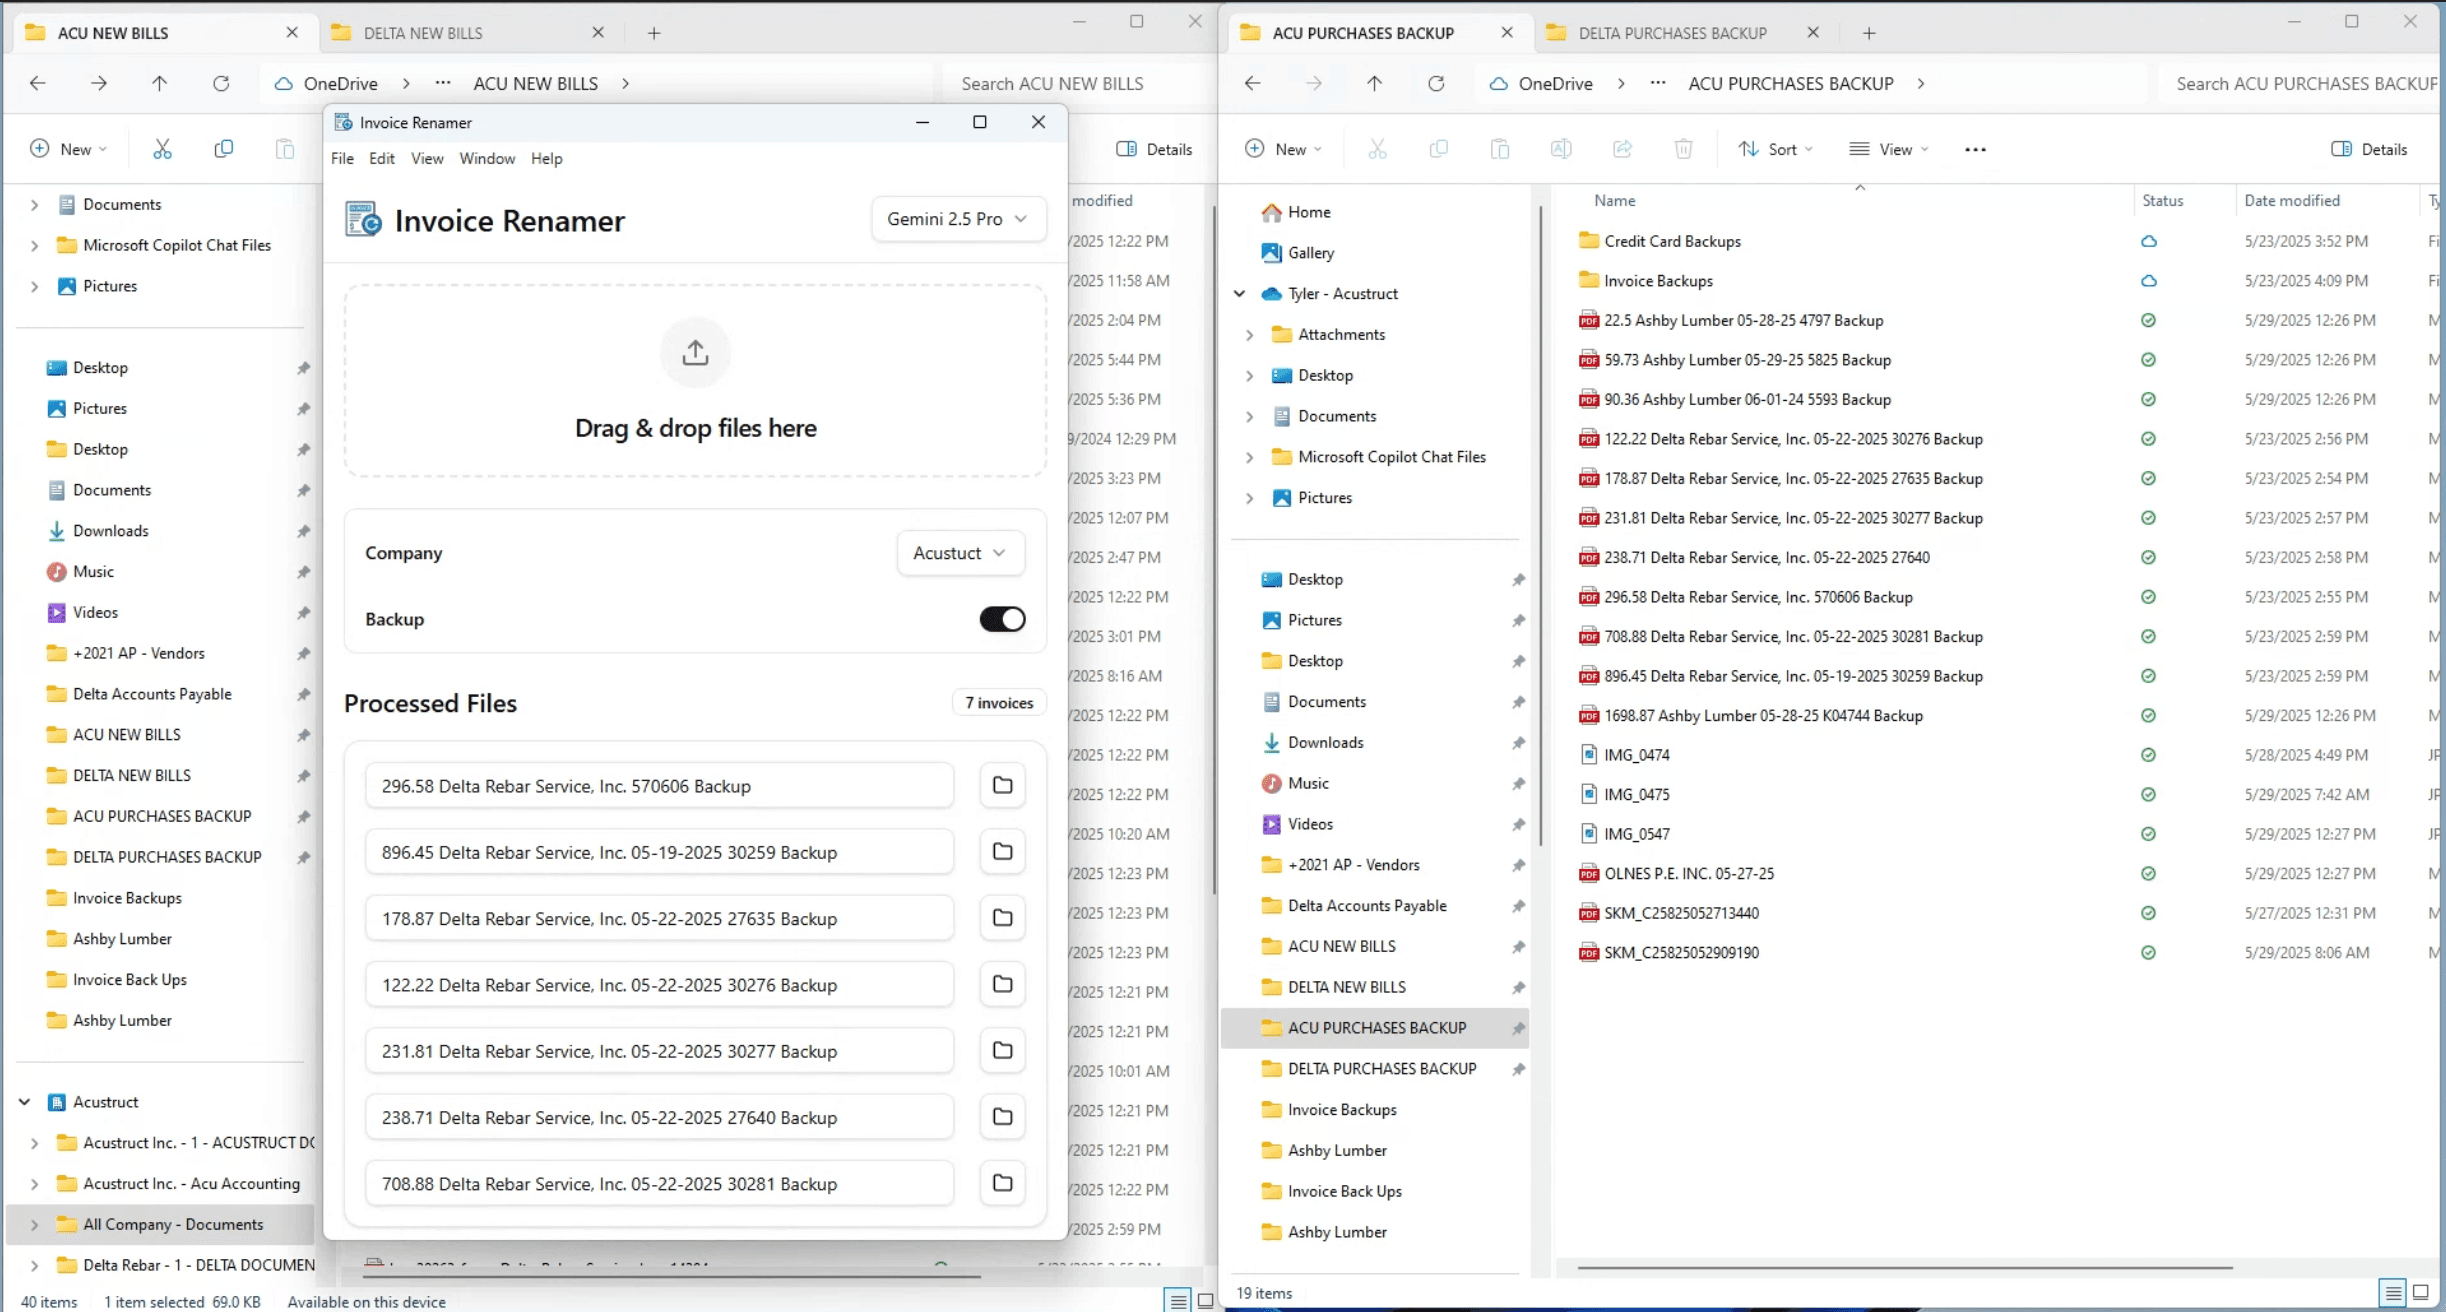Click the Delete icon in ACU PURCHASES BACKUP toolbar
Image resolution: width=2446 pixels, height=1312 pixels.
point(1683,149)
